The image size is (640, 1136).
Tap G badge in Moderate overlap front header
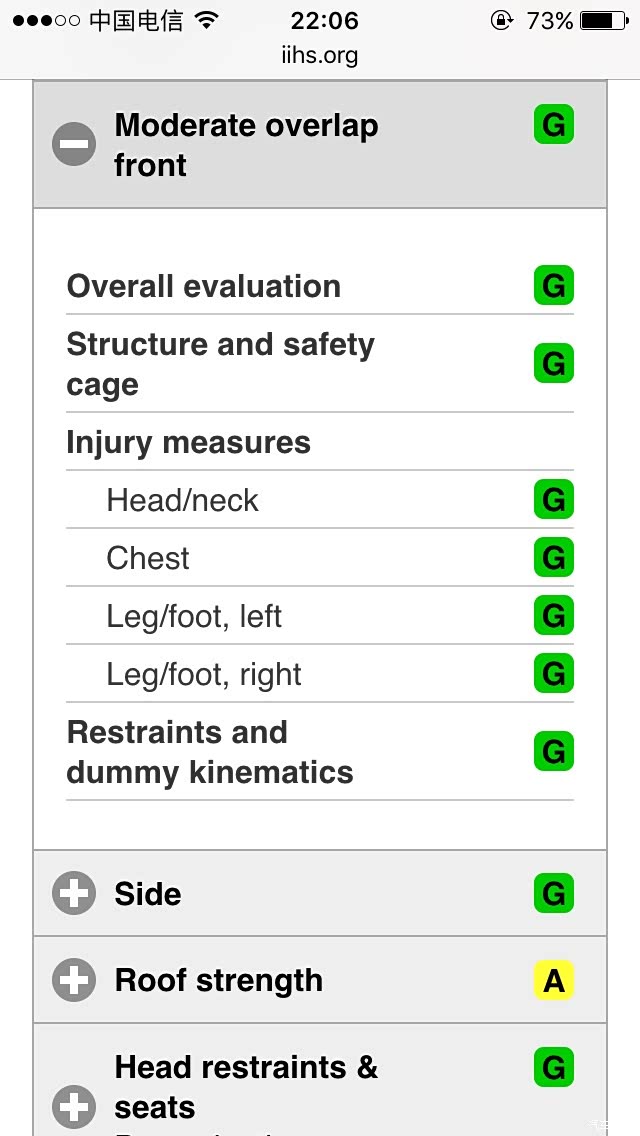point(553,125)
